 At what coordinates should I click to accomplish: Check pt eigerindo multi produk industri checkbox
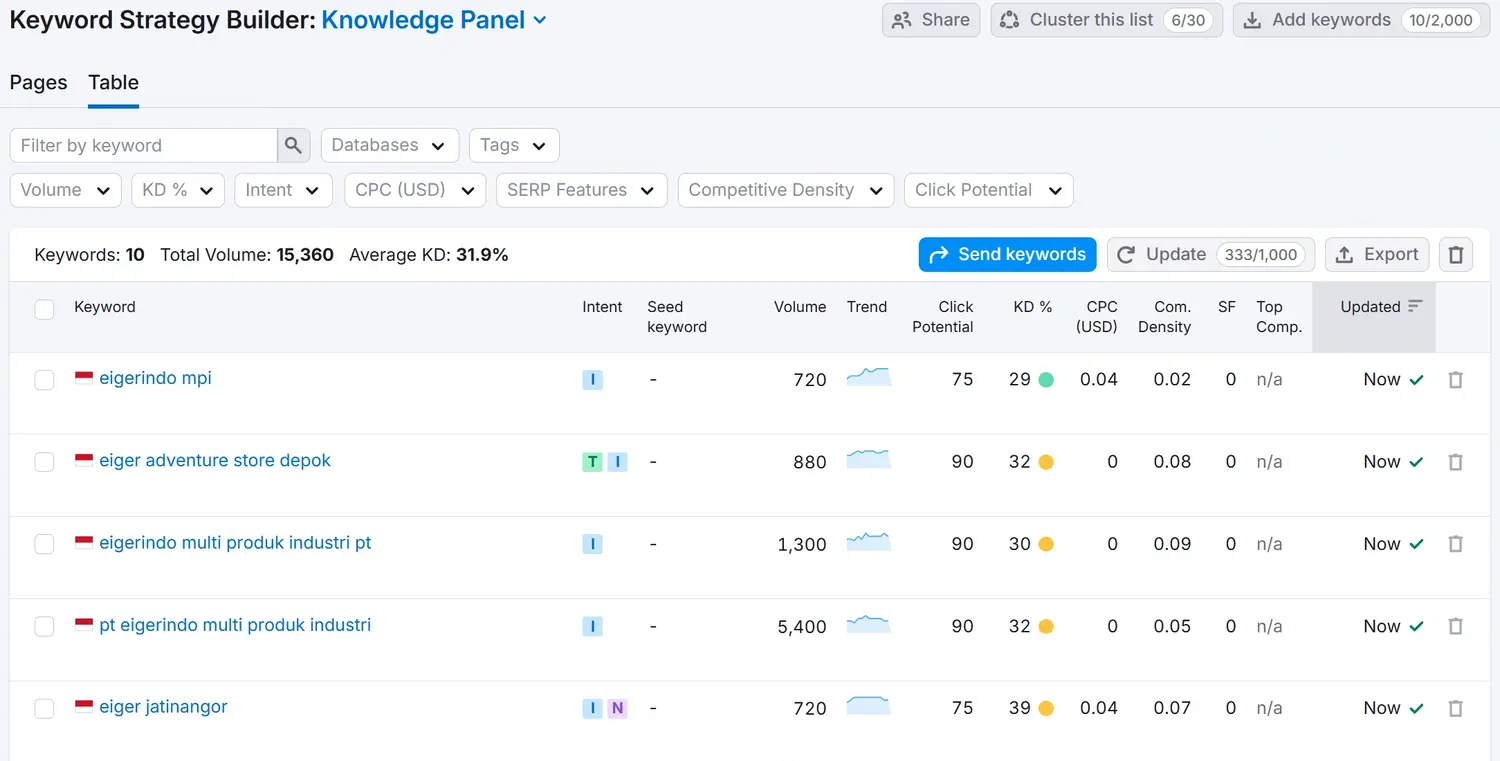pyautogui.click(x=44, y=627)
